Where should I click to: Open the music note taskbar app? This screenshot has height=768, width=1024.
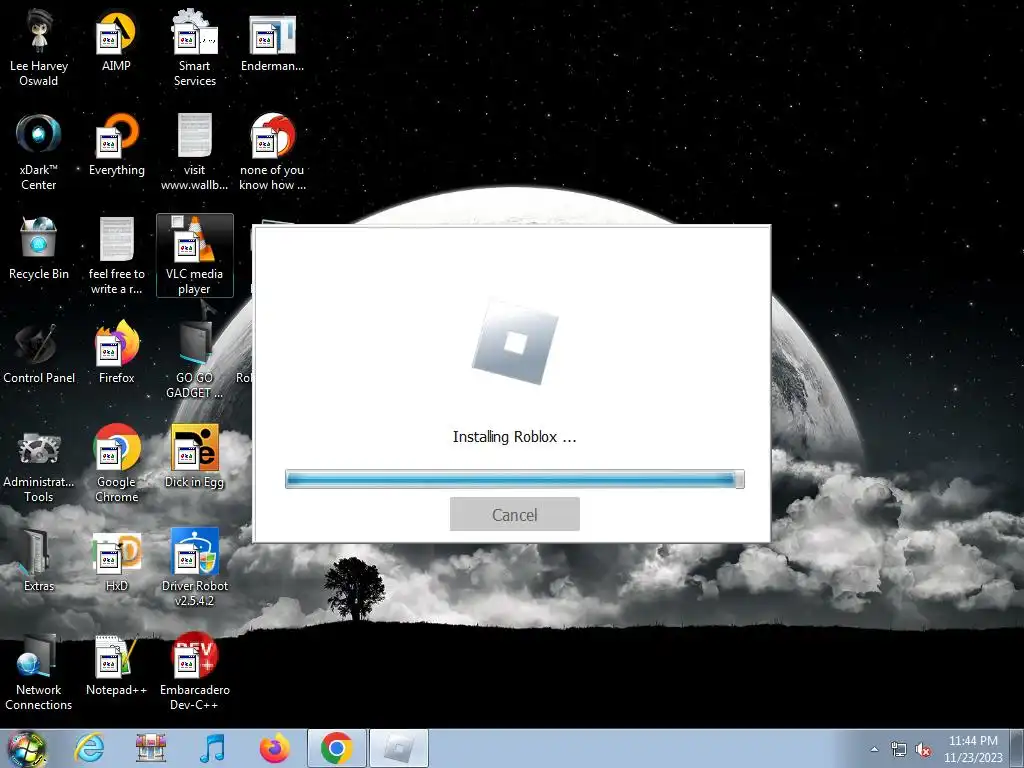[212, 748]
